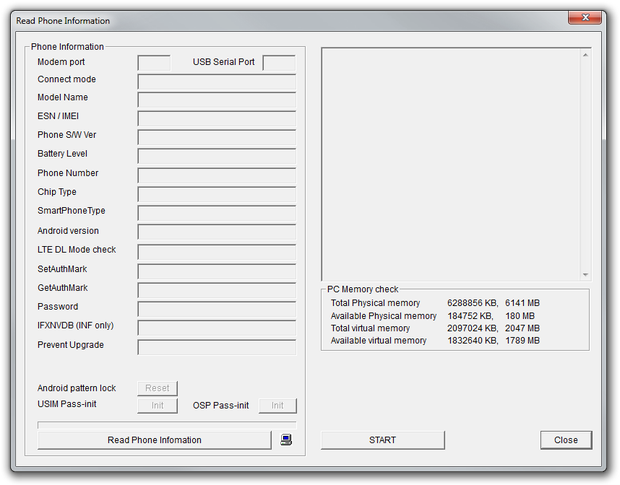Click the START button
620x485 pixels.
tap(382, 440)
